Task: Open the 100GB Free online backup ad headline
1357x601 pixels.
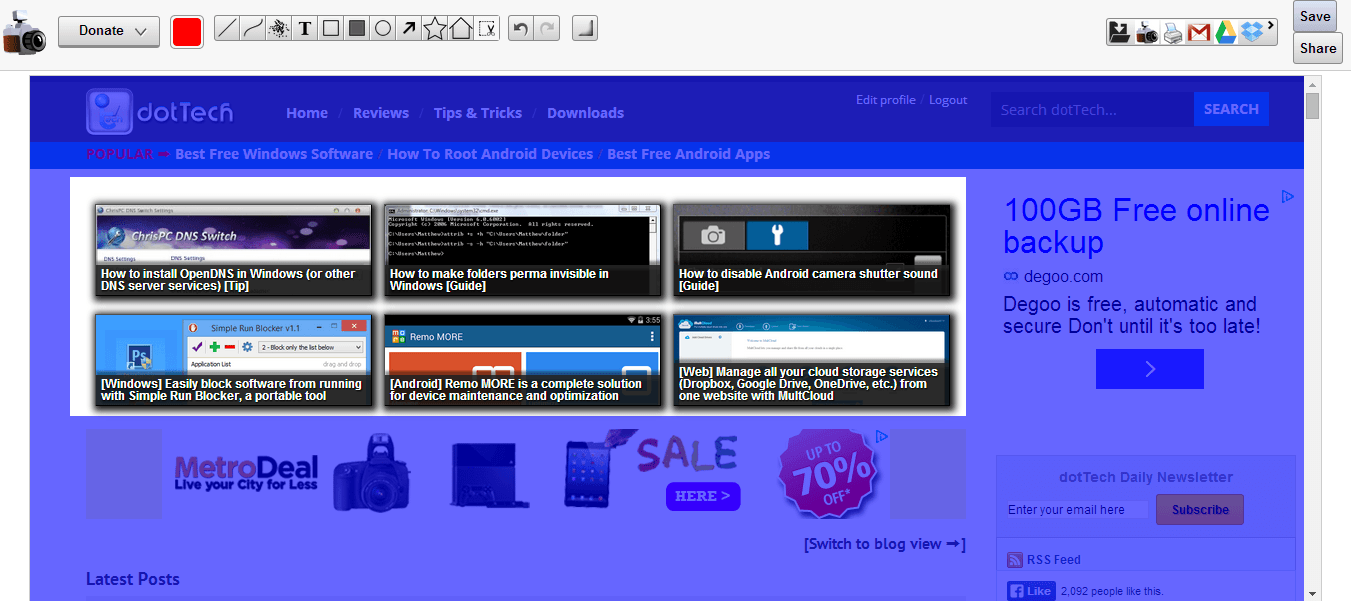Action: click(x=1137, y=226)
